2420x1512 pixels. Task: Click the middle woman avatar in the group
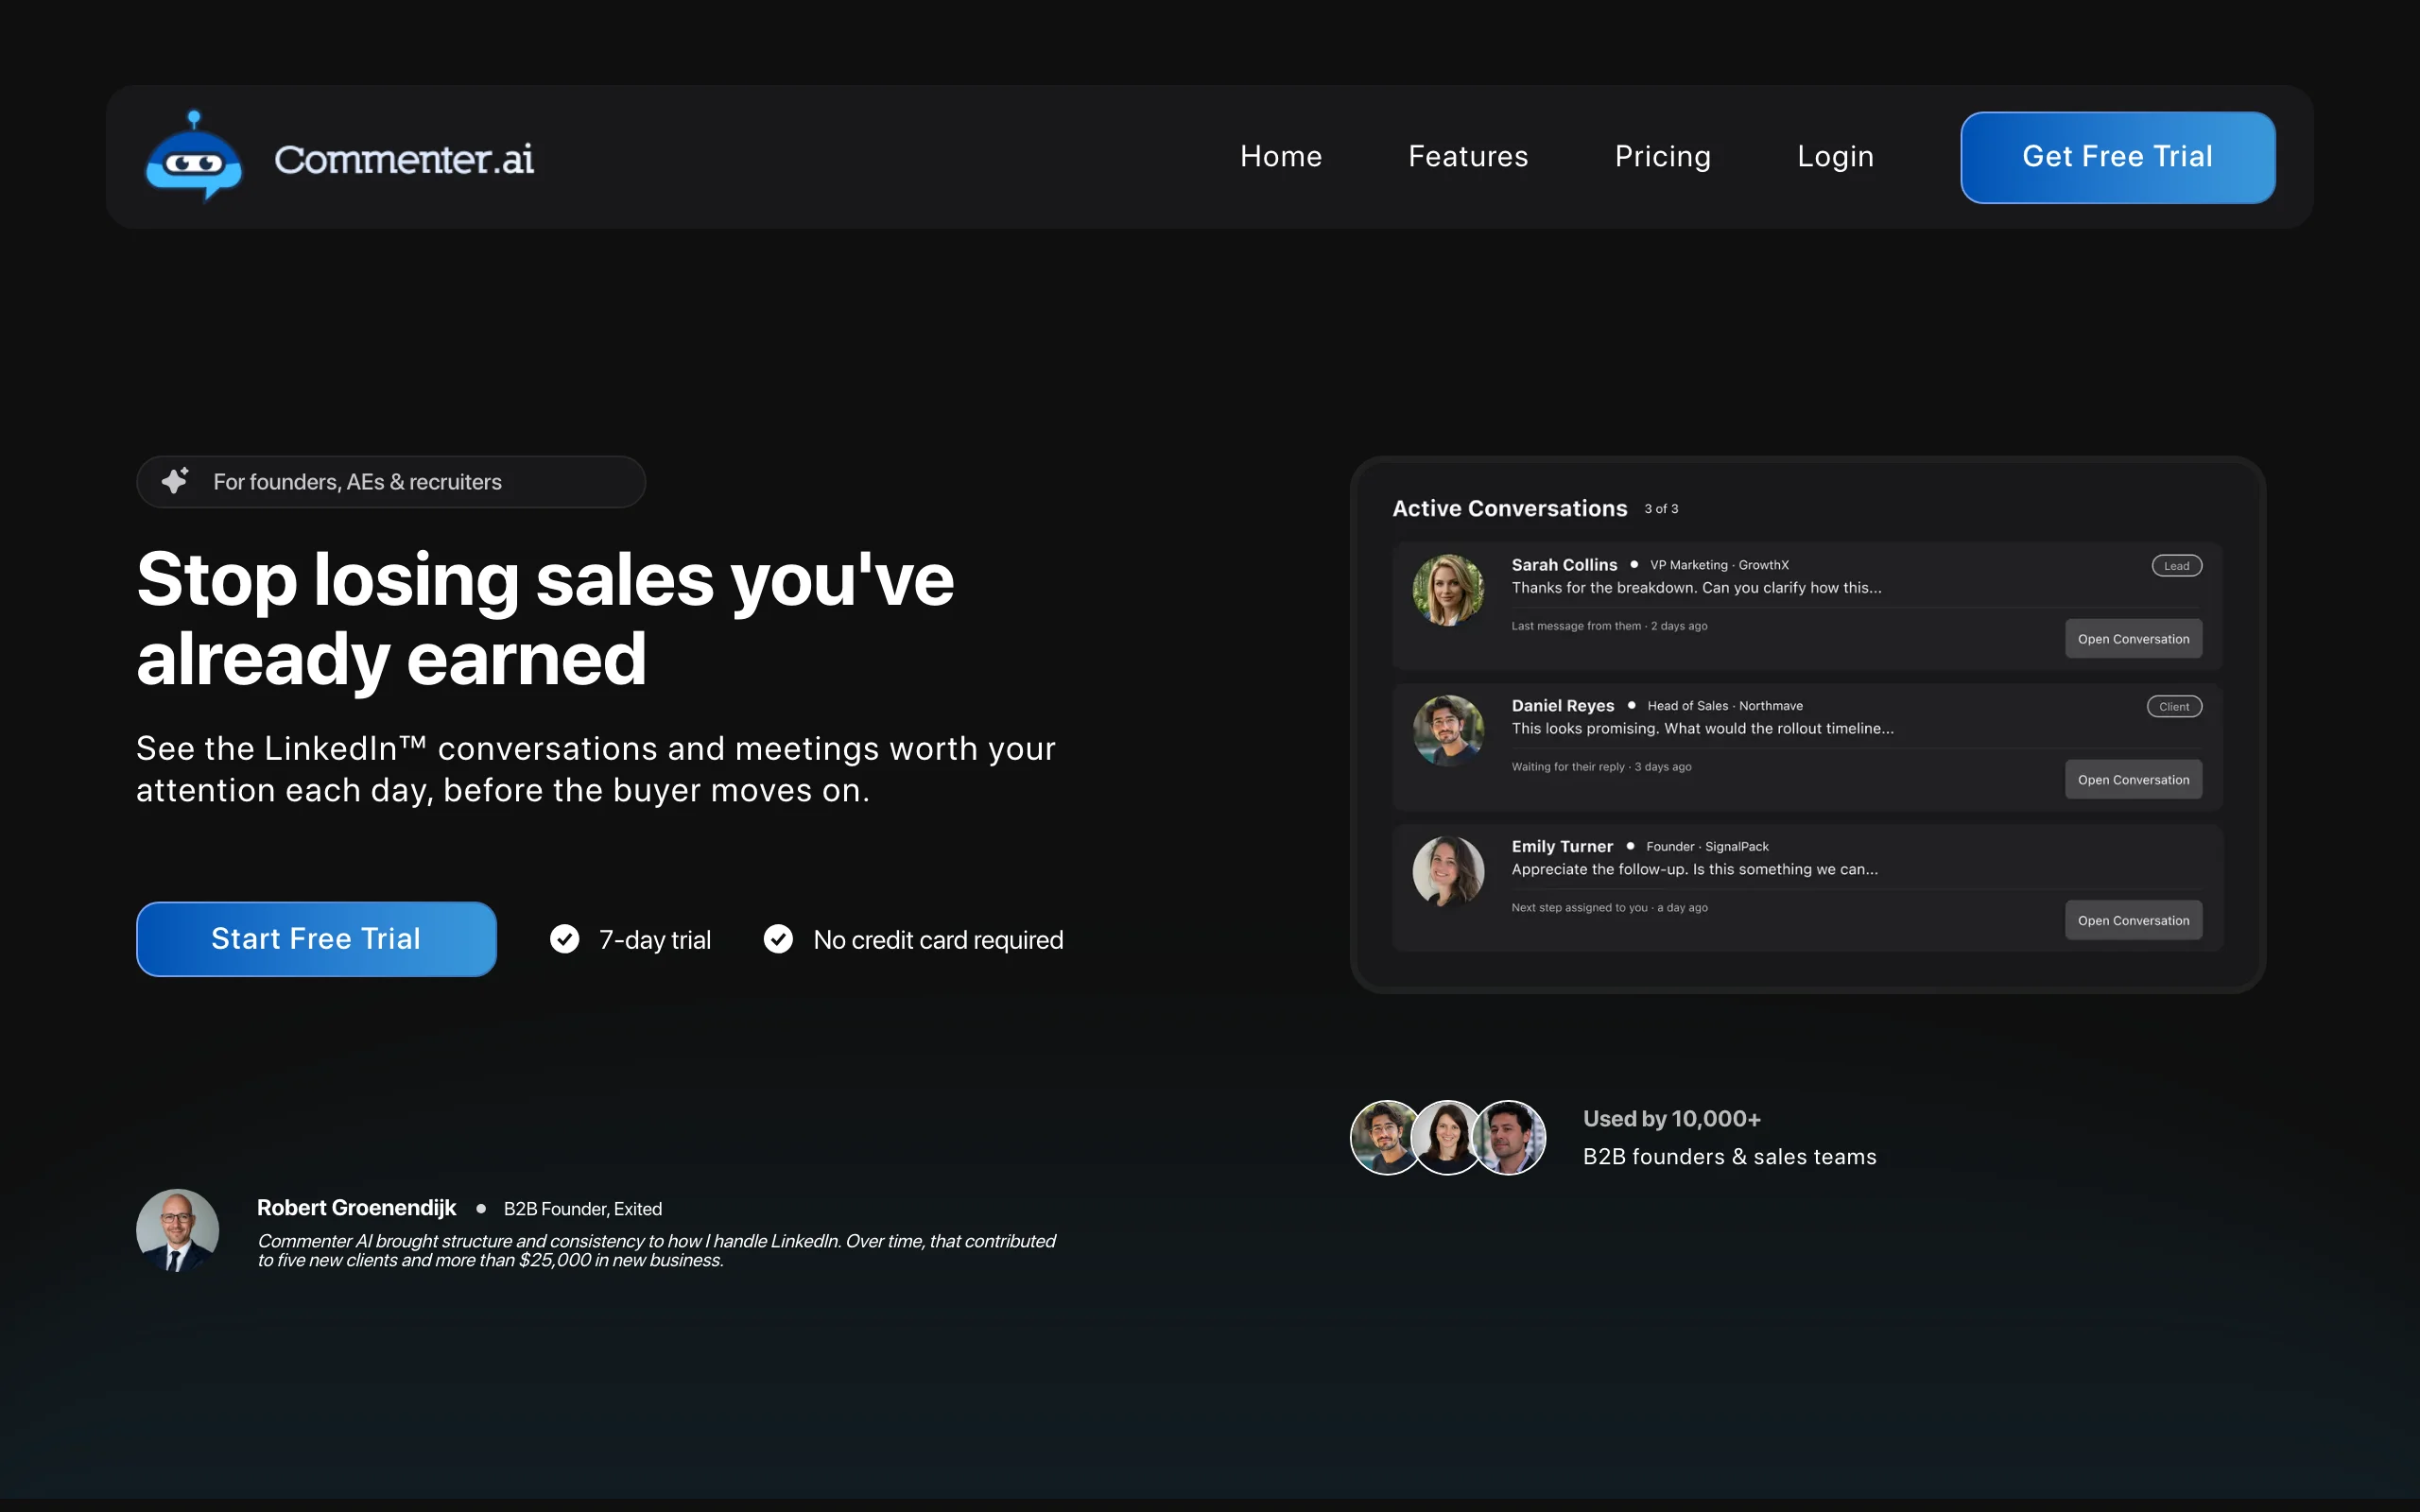[x=1447, y=1138]
